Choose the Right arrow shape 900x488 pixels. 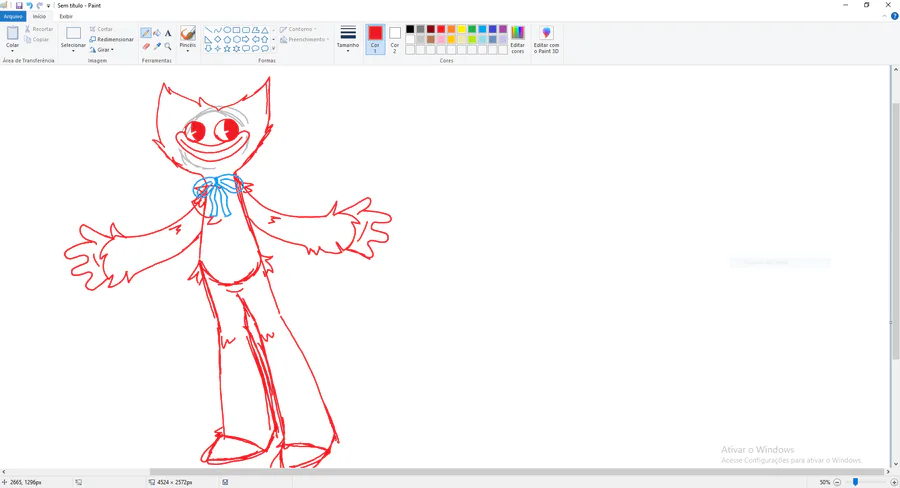246,40
